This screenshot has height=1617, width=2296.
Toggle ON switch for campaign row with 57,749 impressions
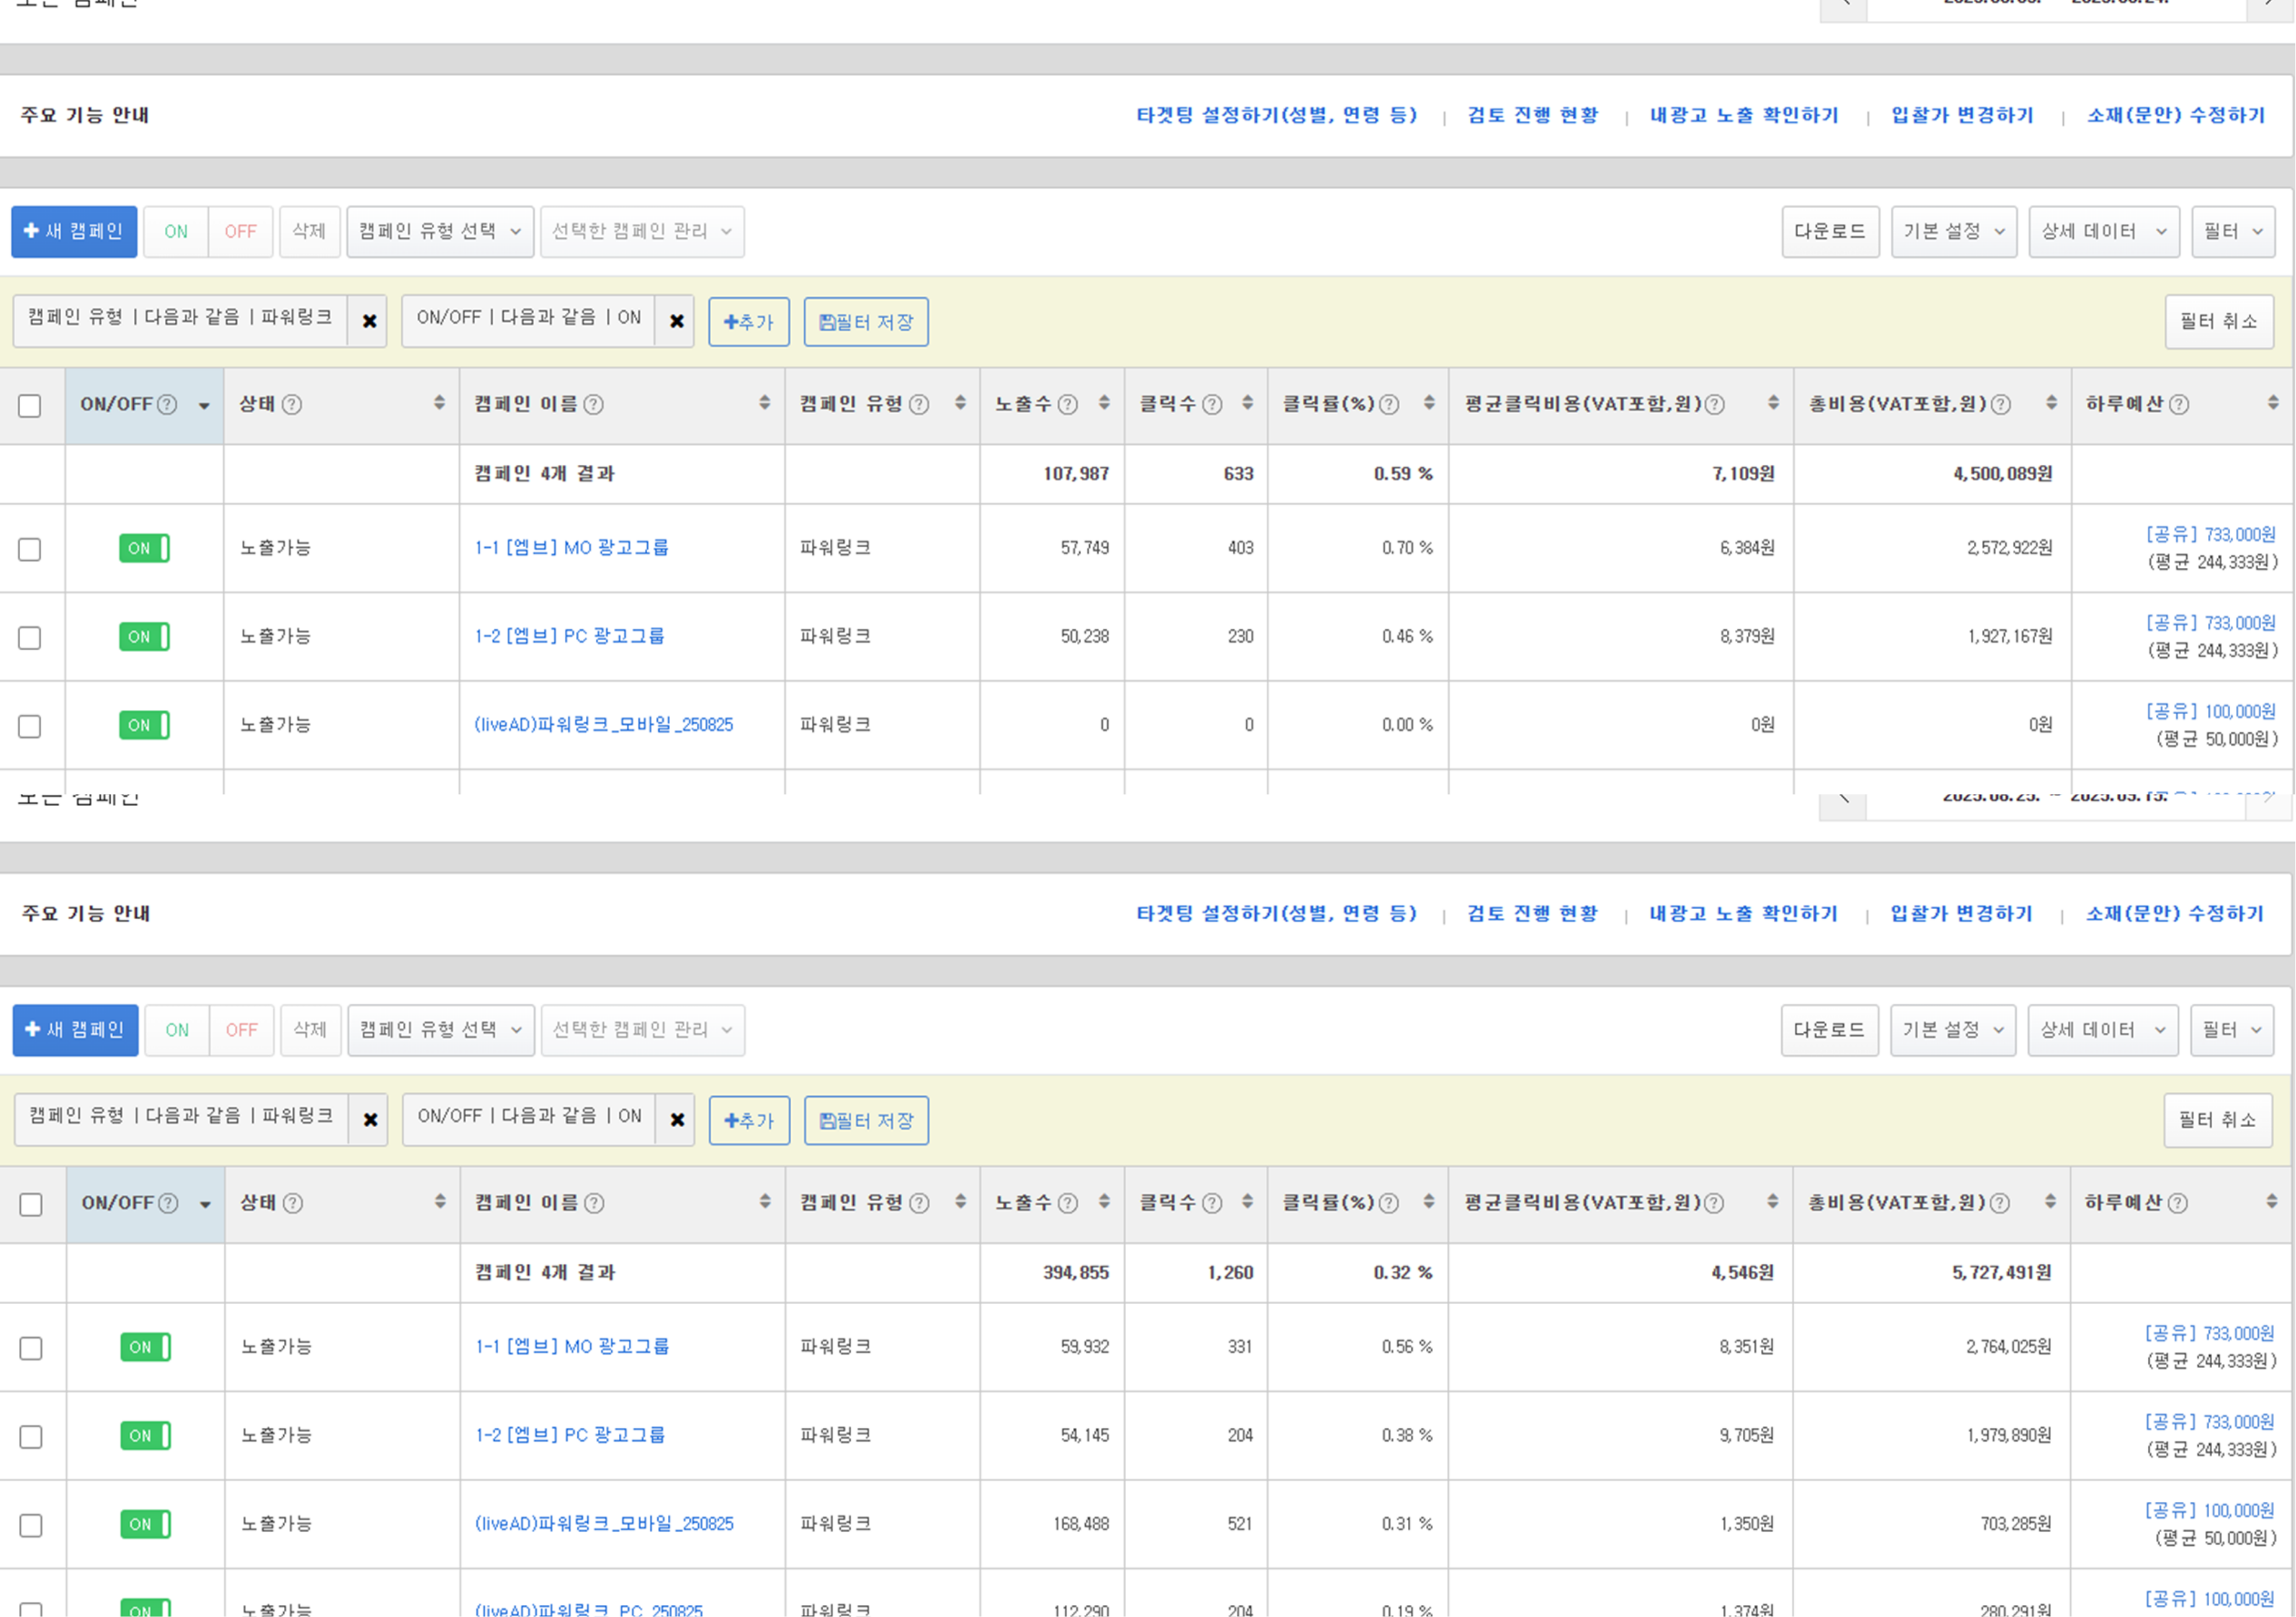point(144,548)
